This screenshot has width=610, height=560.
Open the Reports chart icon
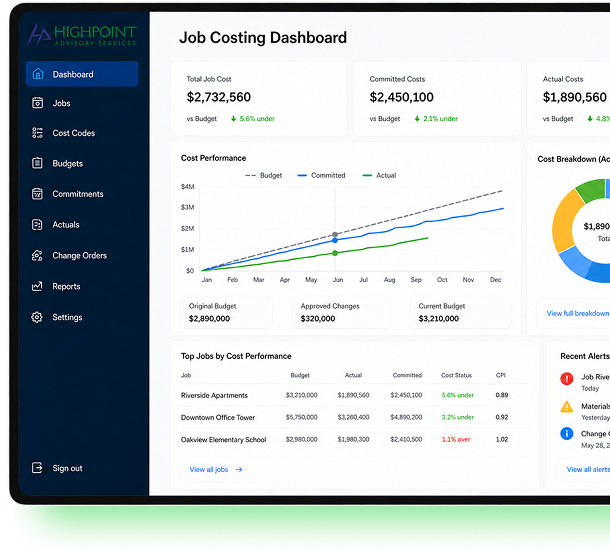point(37,286)
